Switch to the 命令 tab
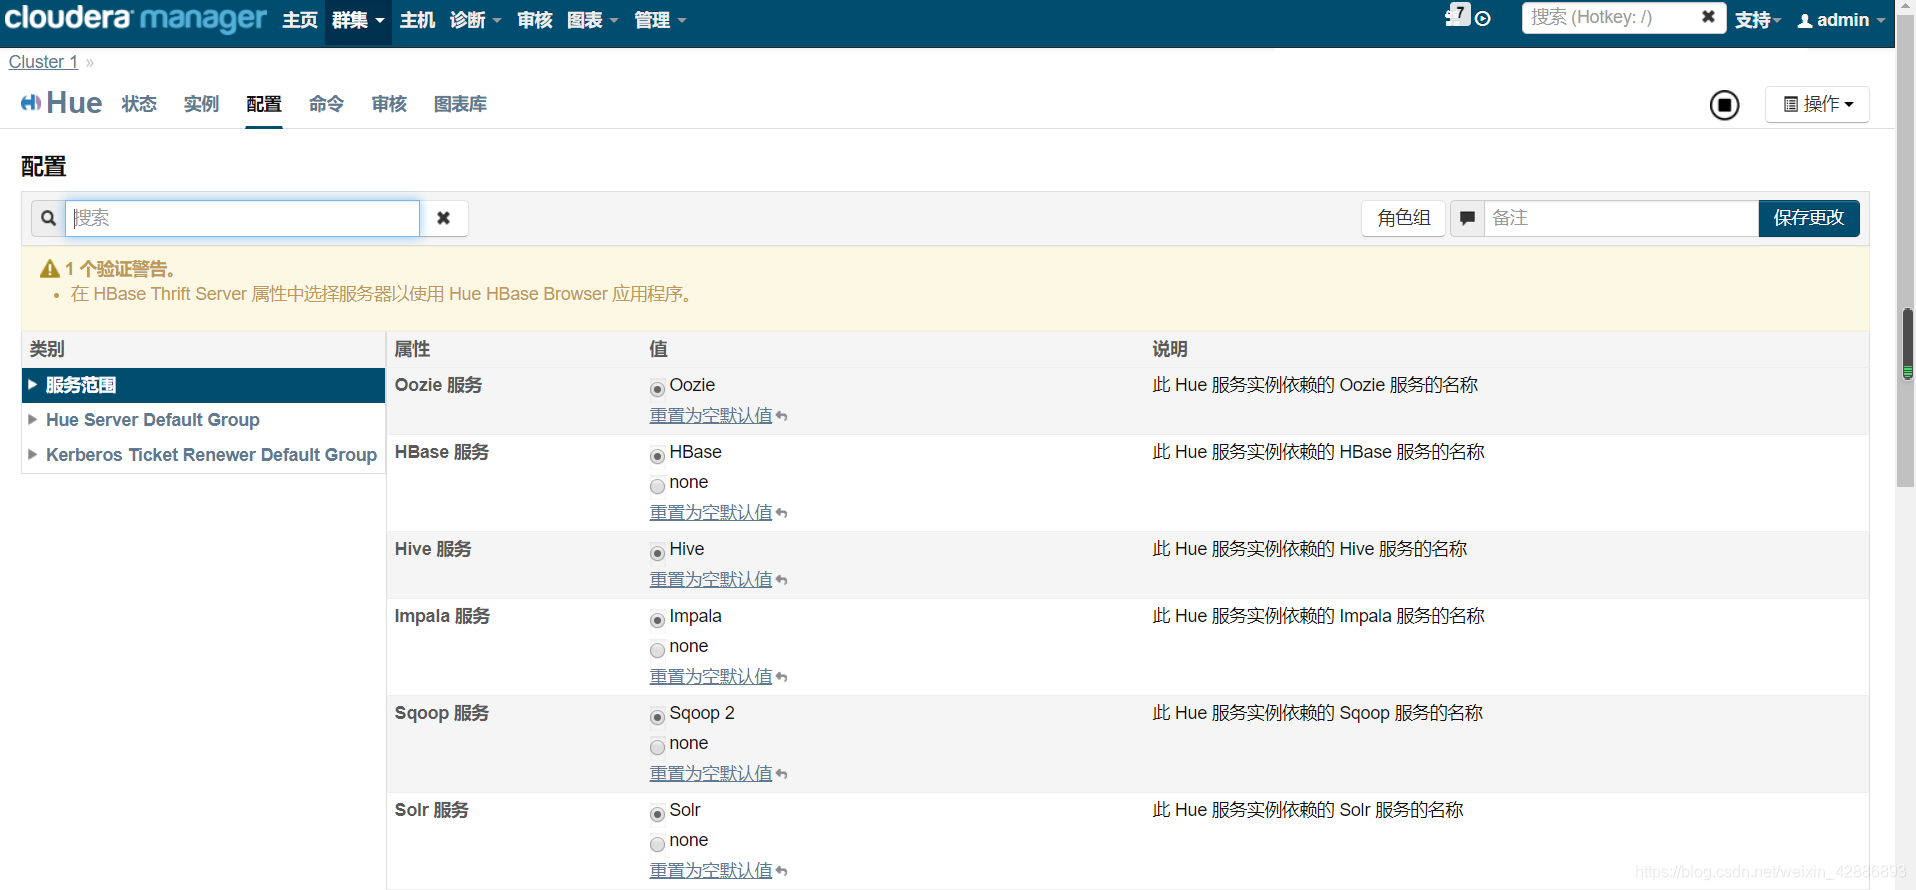Image resolution: width=1916 pixels, height=890 pixels. coord(326,104)
